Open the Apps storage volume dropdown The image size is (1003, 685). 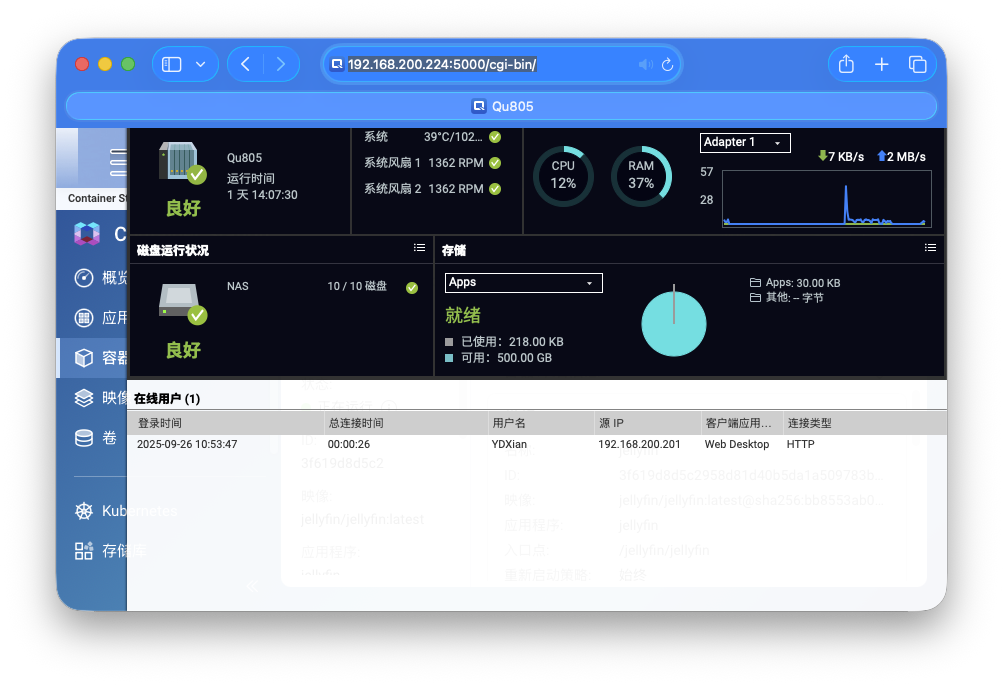click(523, 283)
